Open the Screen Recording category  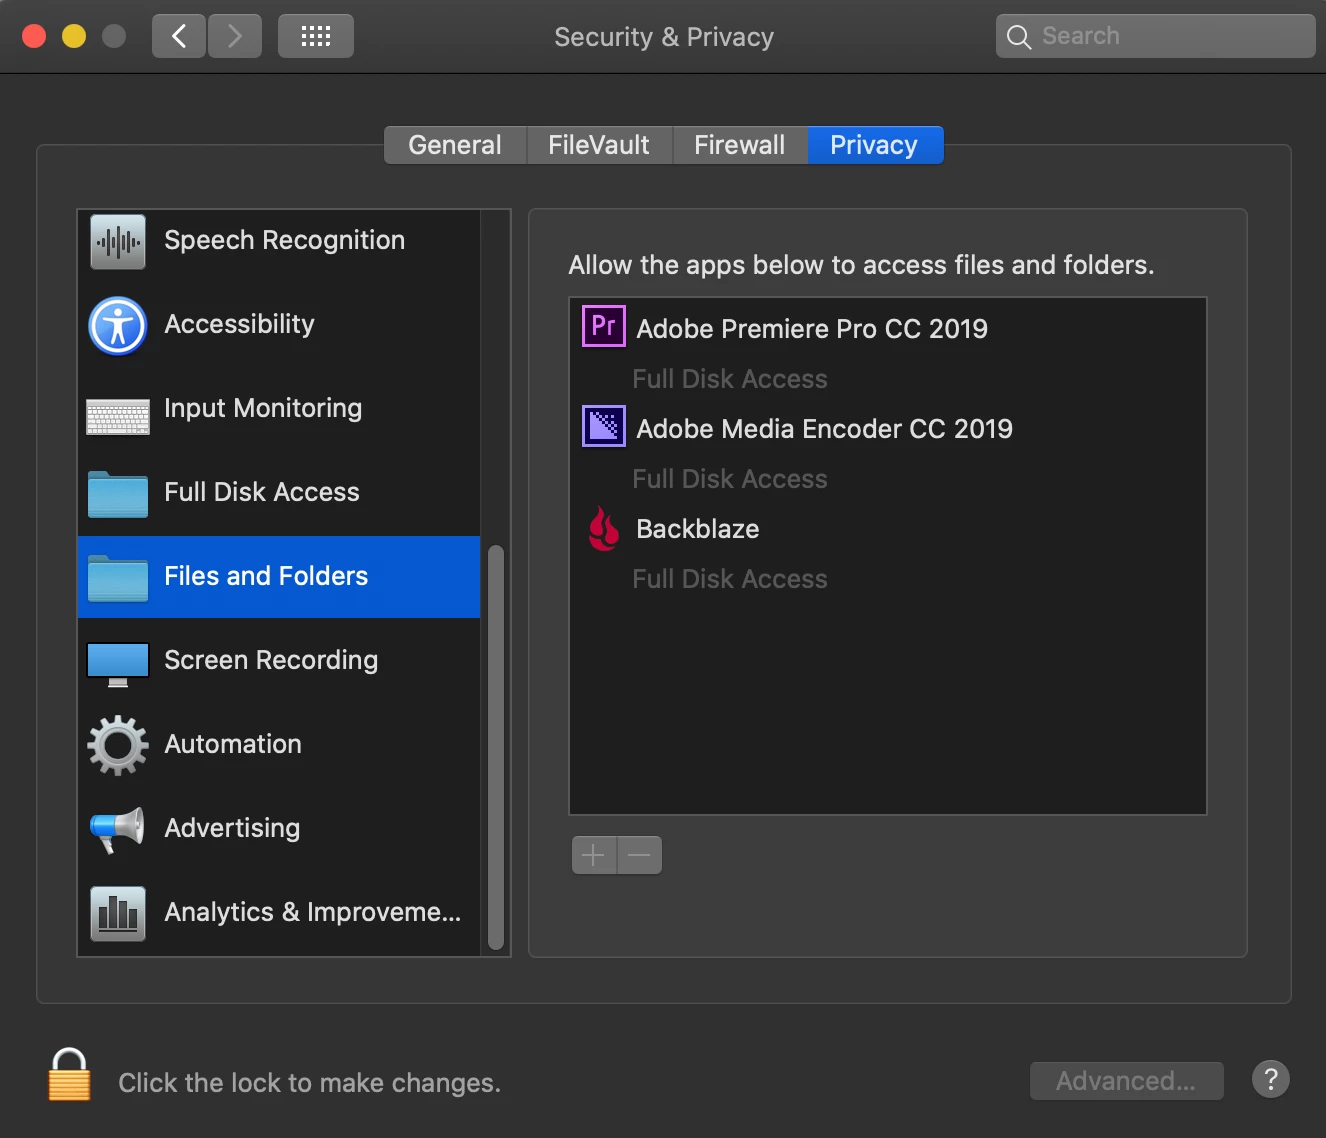click(279, 661)
